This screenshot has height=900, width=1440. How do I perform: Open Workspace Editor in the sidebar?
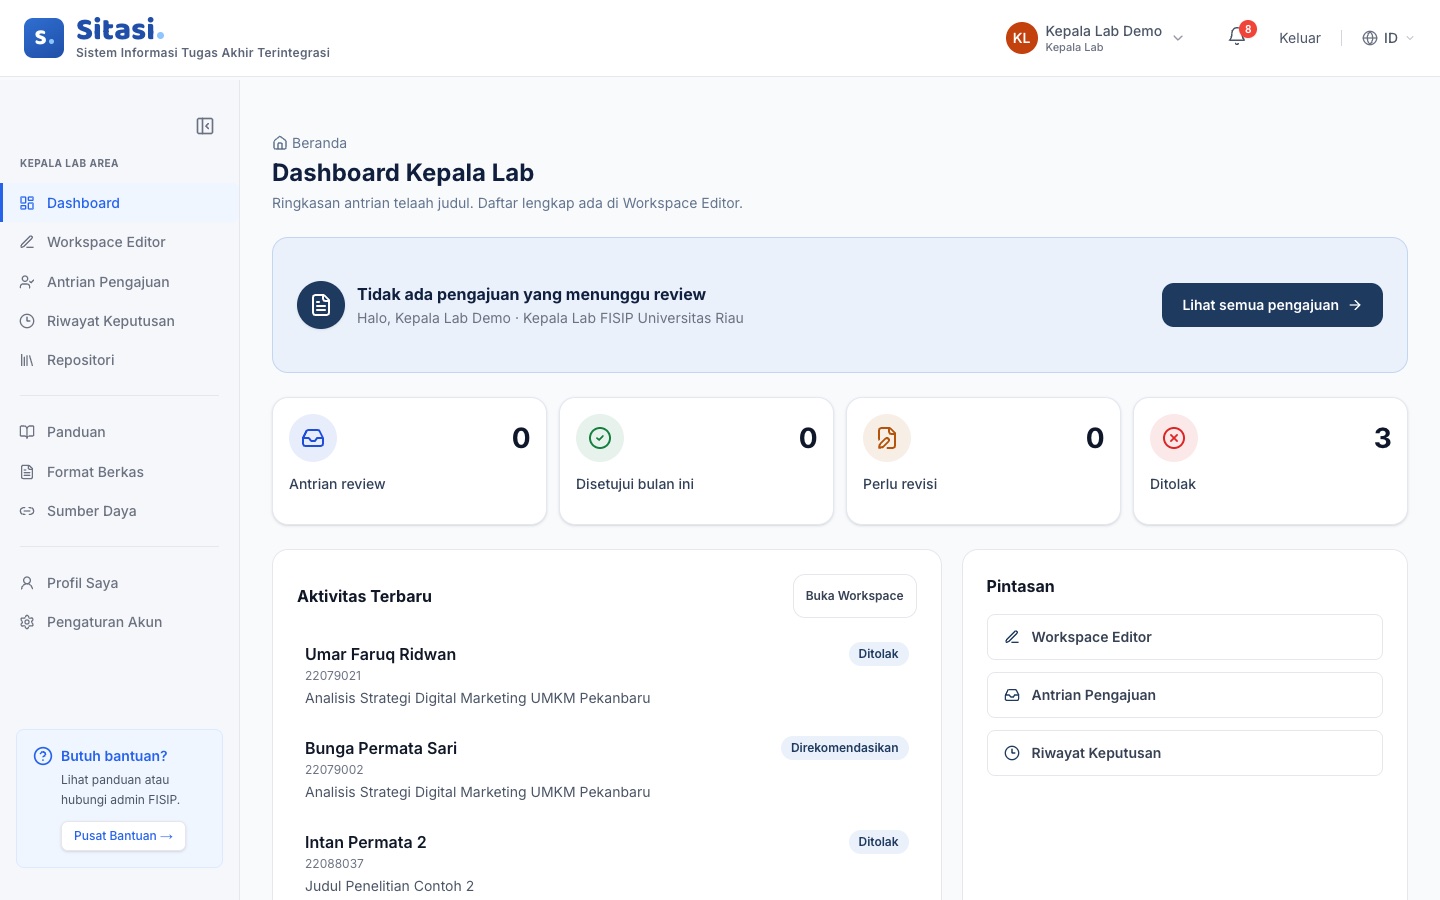pyautogui.click(x=119, y=242)
